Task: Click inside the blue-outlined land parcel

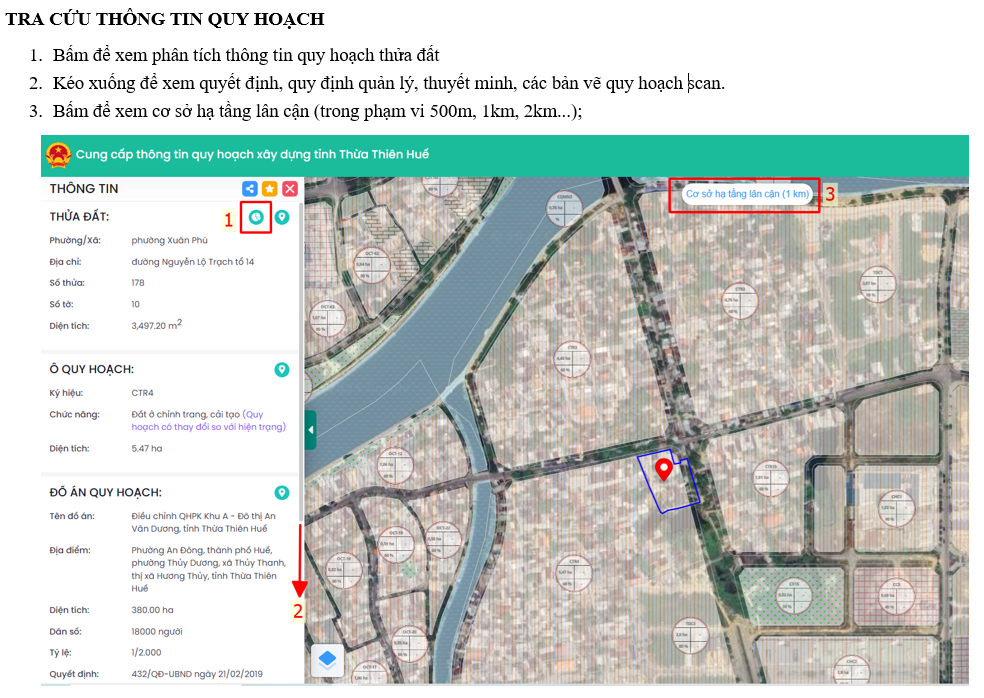Action: coord(677,492)
